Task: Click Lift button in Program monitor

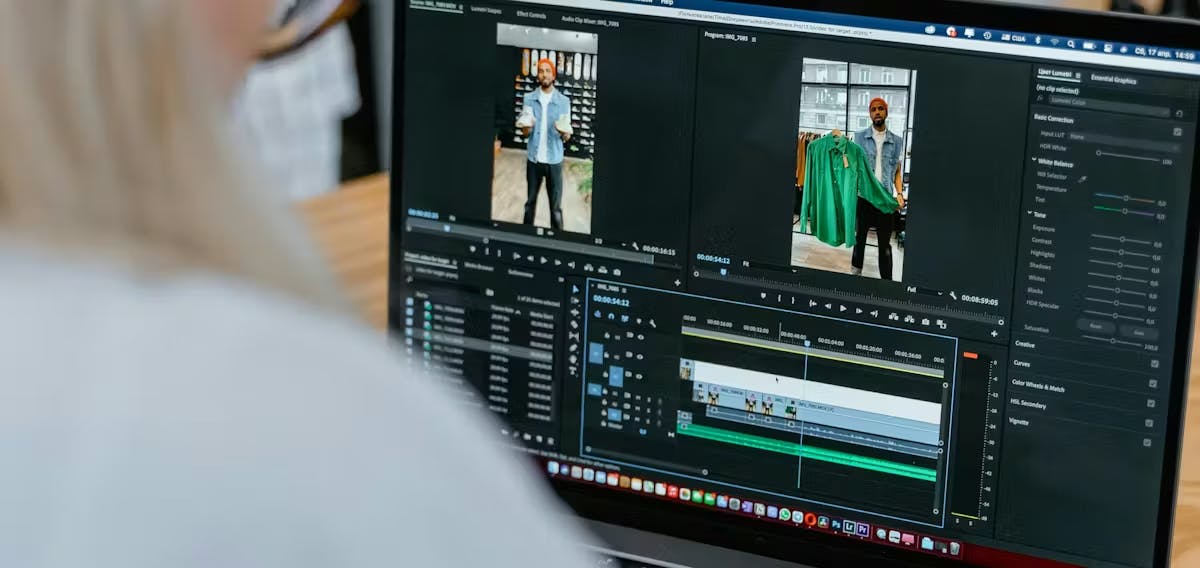Action: click(893, 316)
